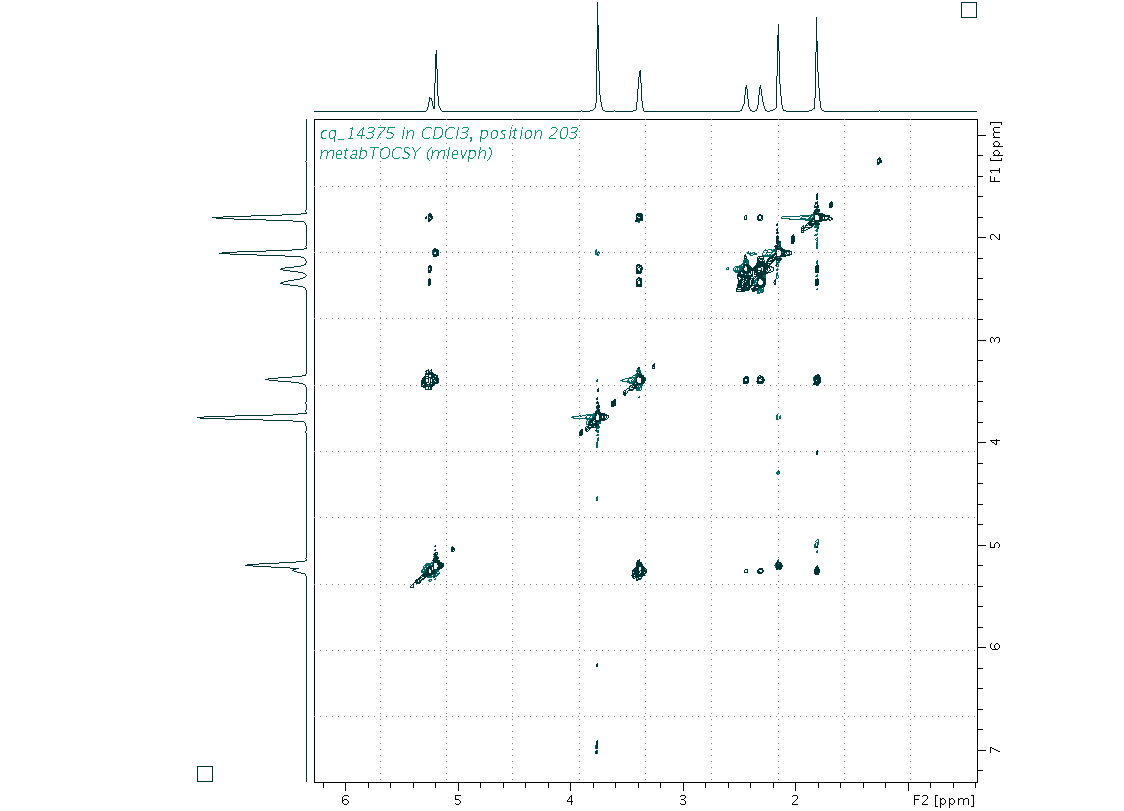Click the small square marker above the plot's top-right corner
The image size is (1124, 811).
968,10
